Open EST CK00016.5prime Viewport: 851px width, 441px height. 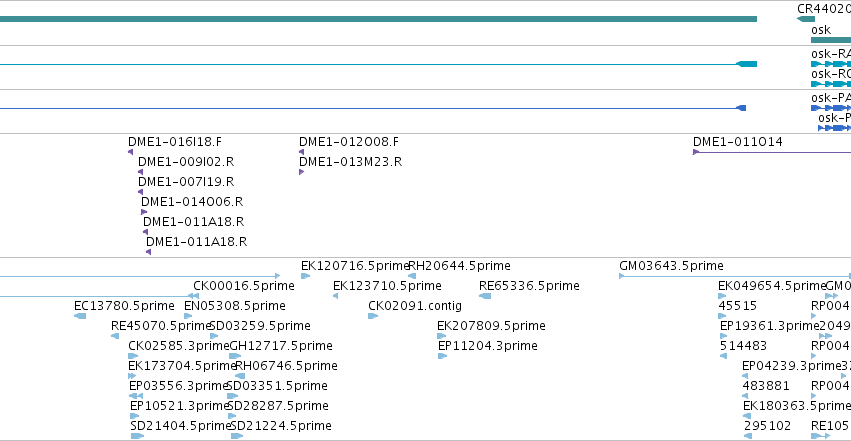(244, 286)
